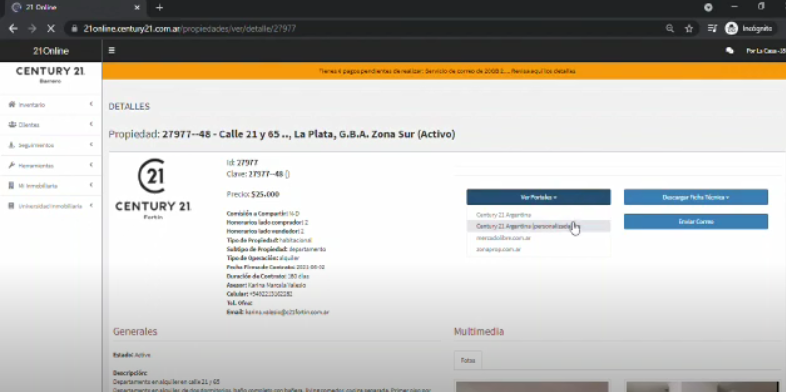The width and height of the screenshot is (786, 392).
Task: Open the Por La Casa user menu
Action: coord(765,51)
